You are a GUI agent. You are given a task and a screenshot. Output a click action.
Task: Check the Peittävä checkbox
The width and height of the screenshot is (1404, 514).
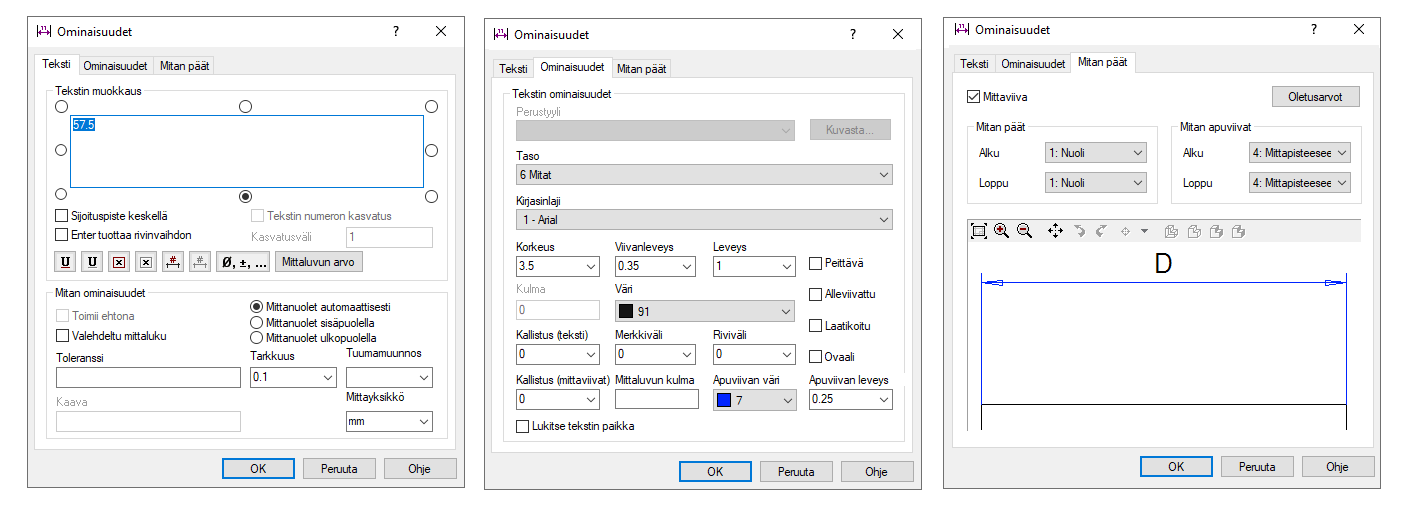pyautogui.click(x=815, y=263)
